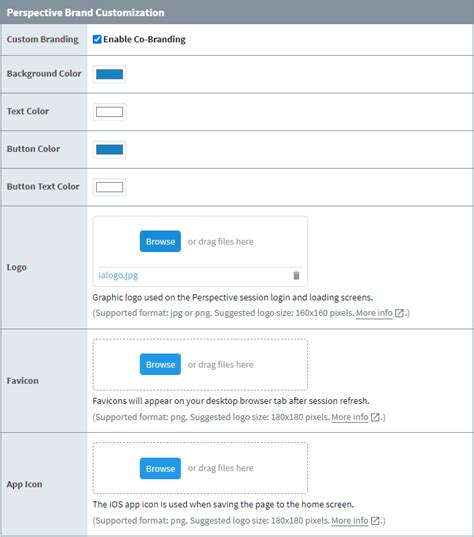Click Browse in the Logo section
Viewport: 474px width, 537px height.
point(160,241)
